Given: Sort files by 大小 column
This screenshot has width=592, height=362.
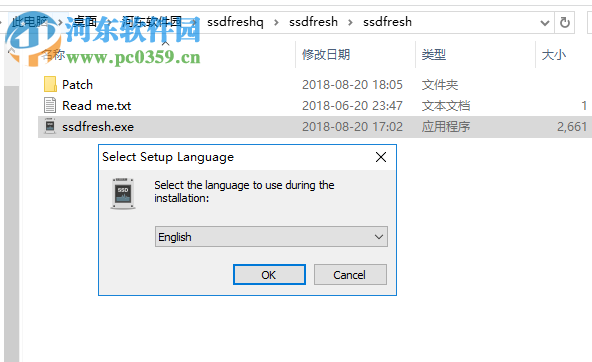Looking at the screenshot, I should click(x=554, y=55).
